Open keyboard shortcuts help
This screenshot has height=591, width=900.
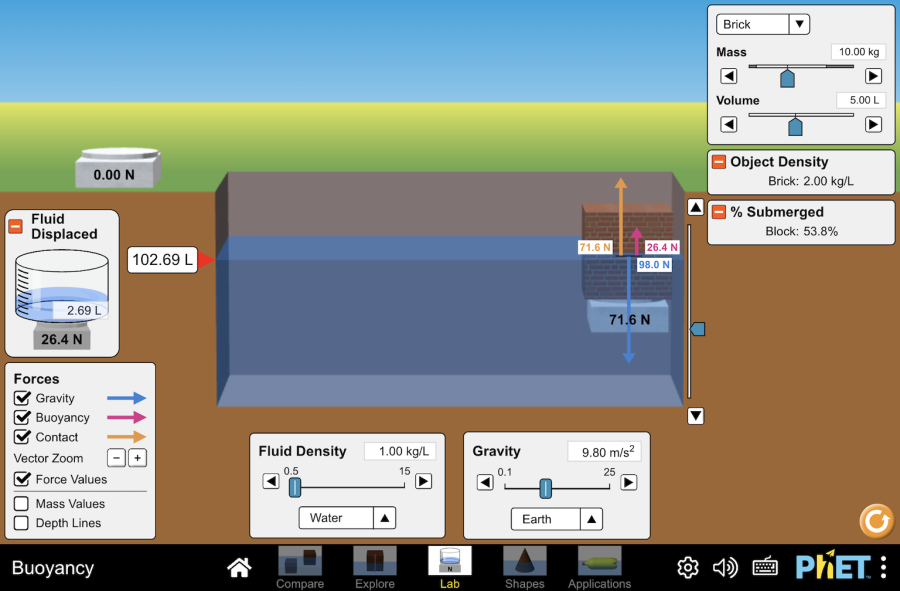tap(765, 568)
